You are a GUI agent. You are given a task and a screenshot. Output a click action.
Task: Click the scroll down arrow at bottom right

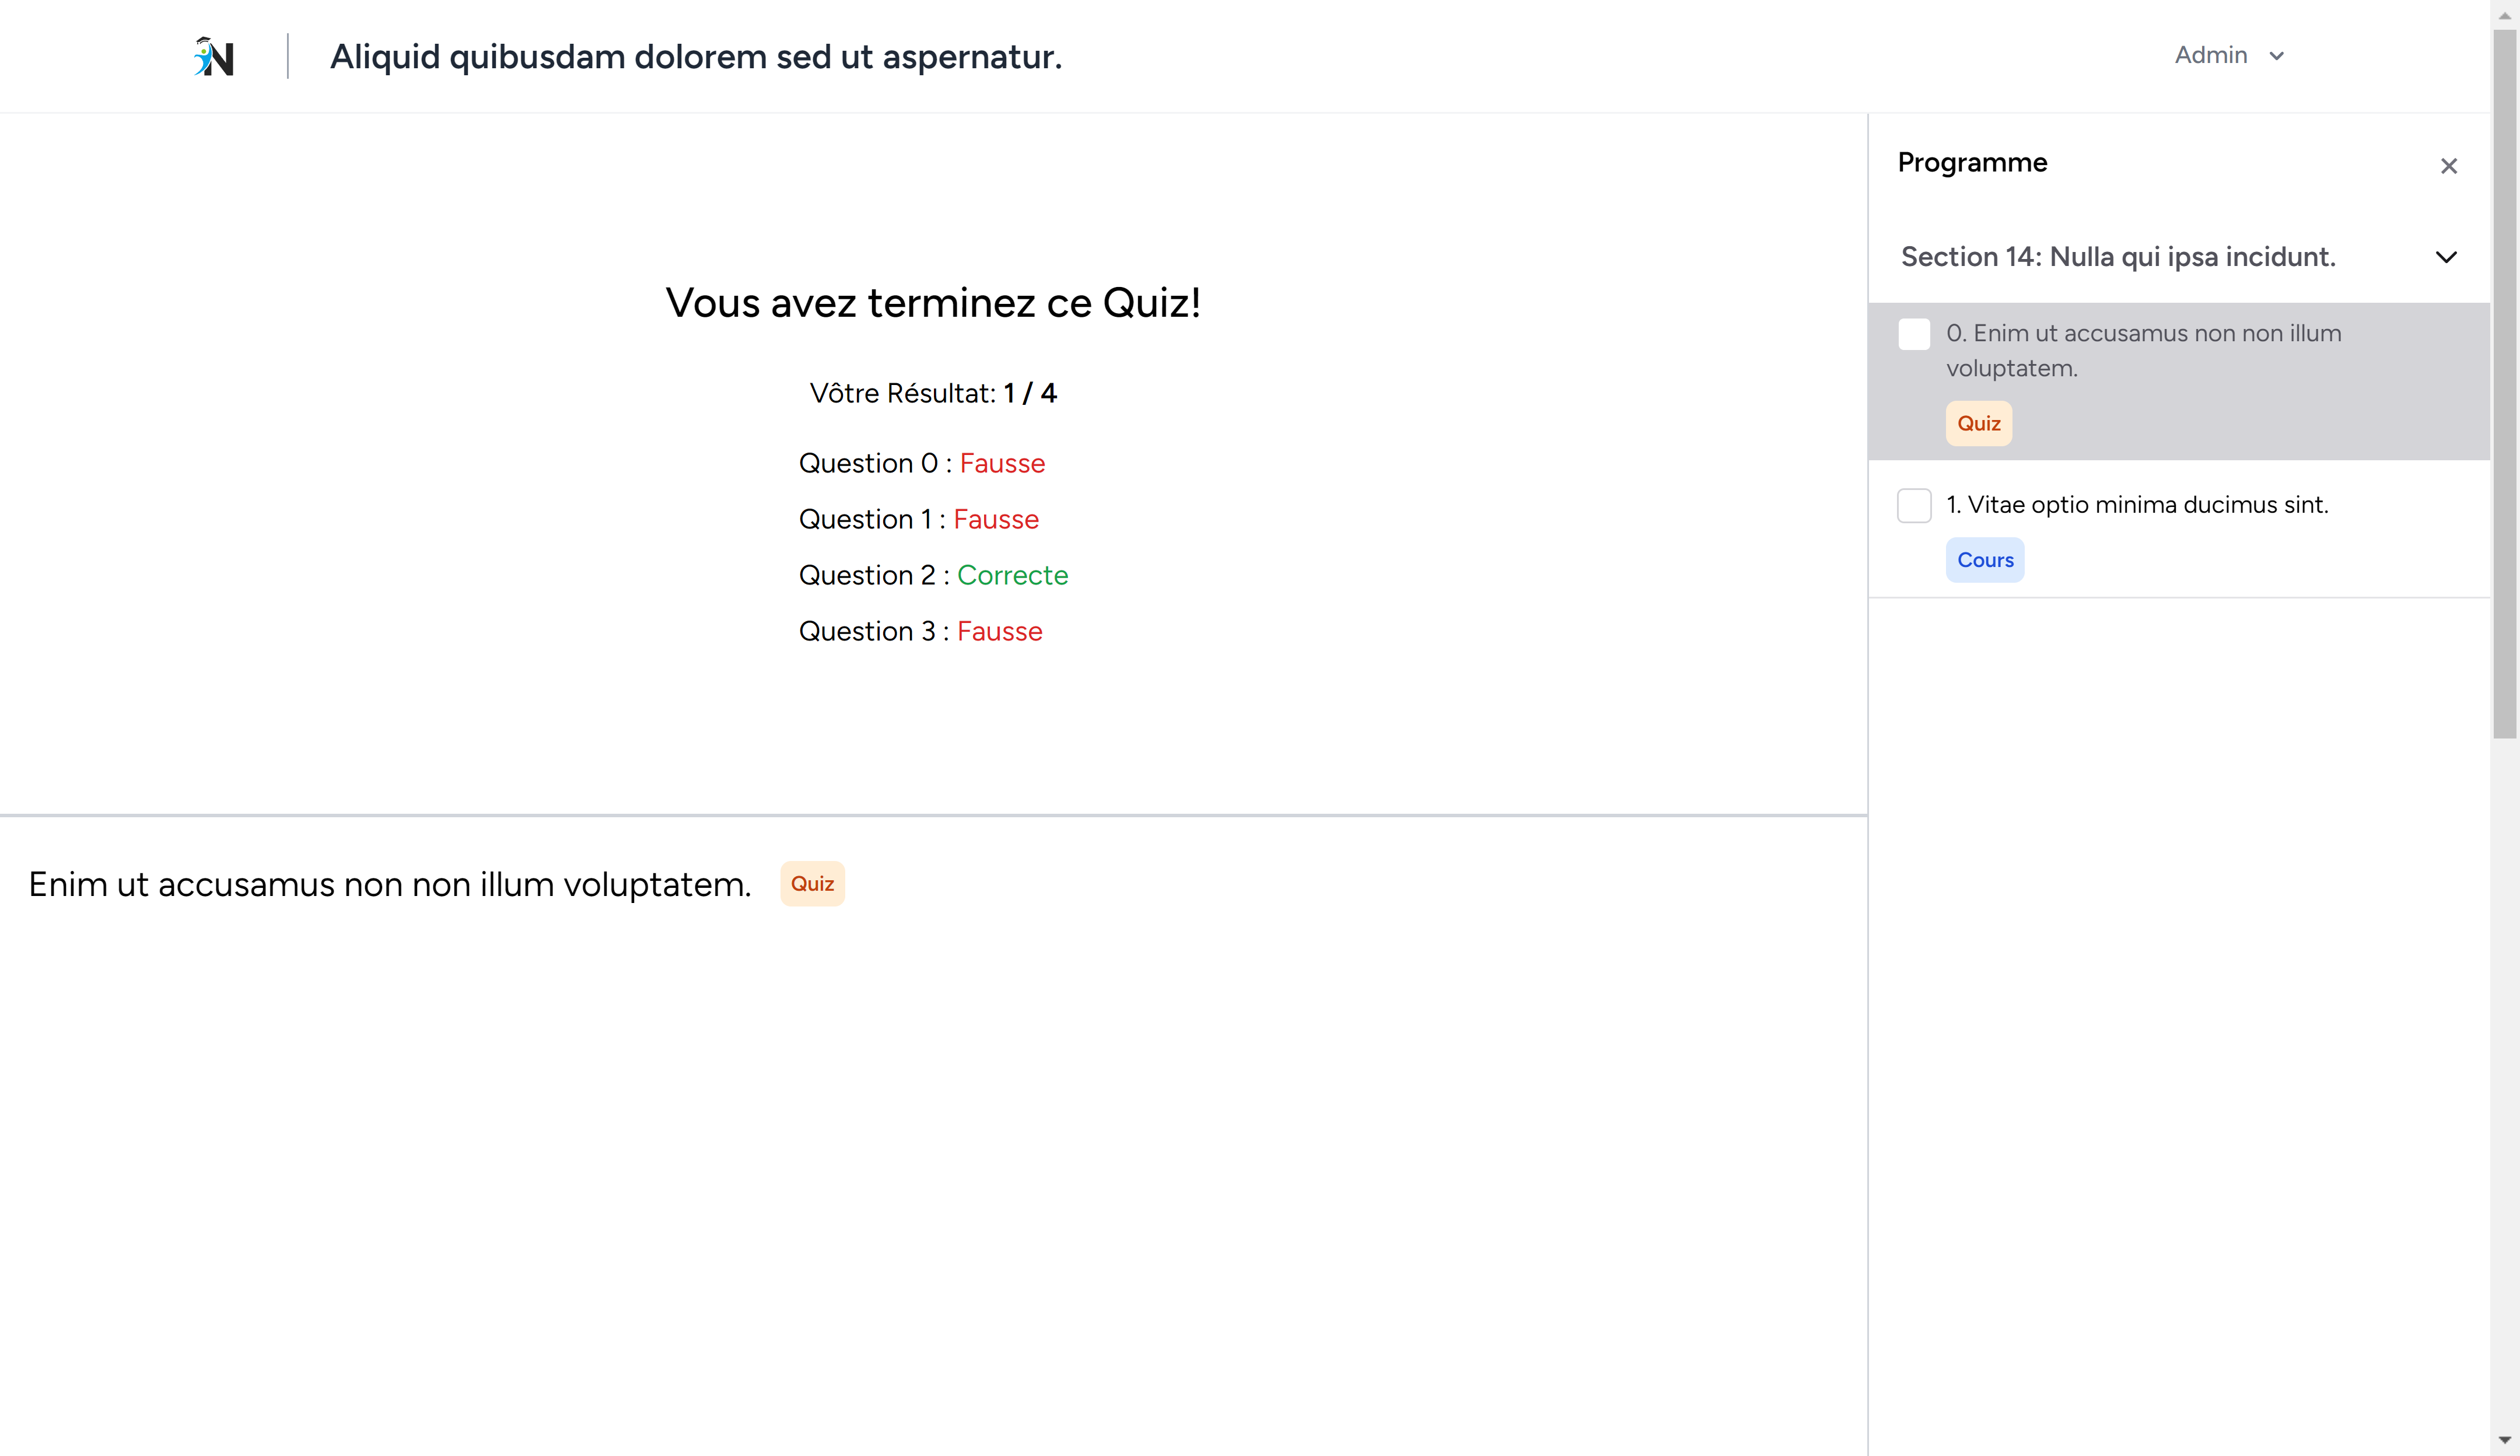tap(2504, 1441)
